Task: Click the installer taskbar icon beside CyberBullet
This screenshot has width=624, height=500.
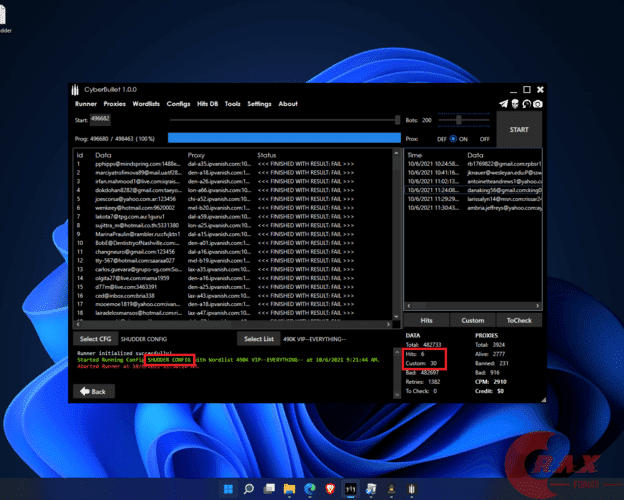Action: 371,489
